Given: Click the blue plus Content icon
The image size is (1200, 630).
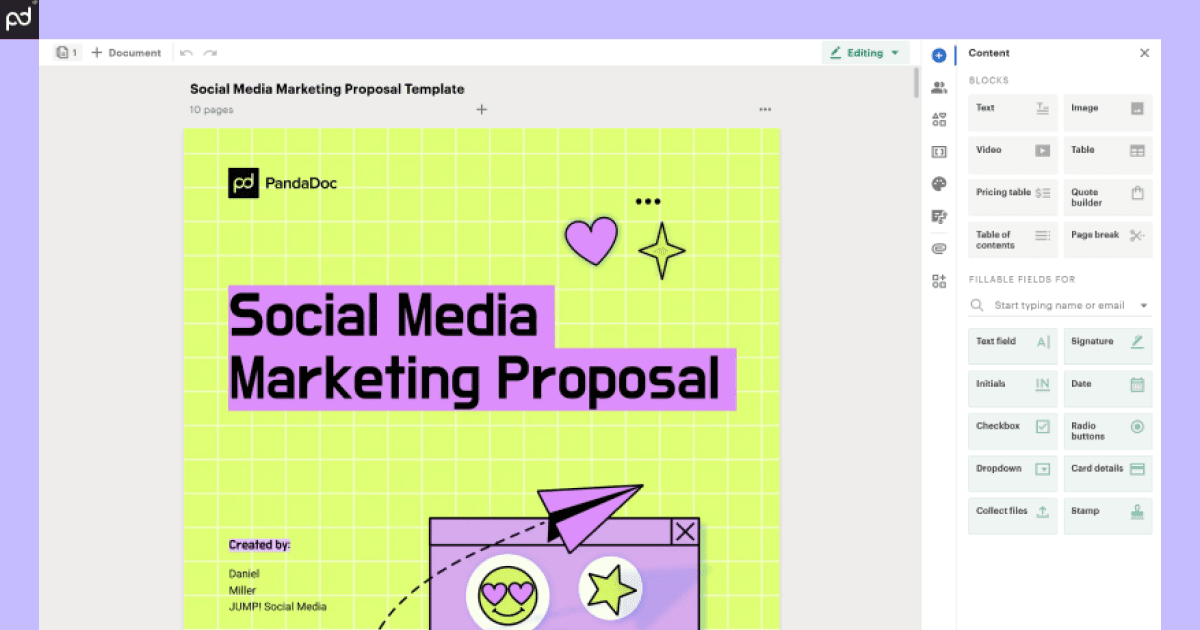Looking at the screenshot, I should coord(938,55).
